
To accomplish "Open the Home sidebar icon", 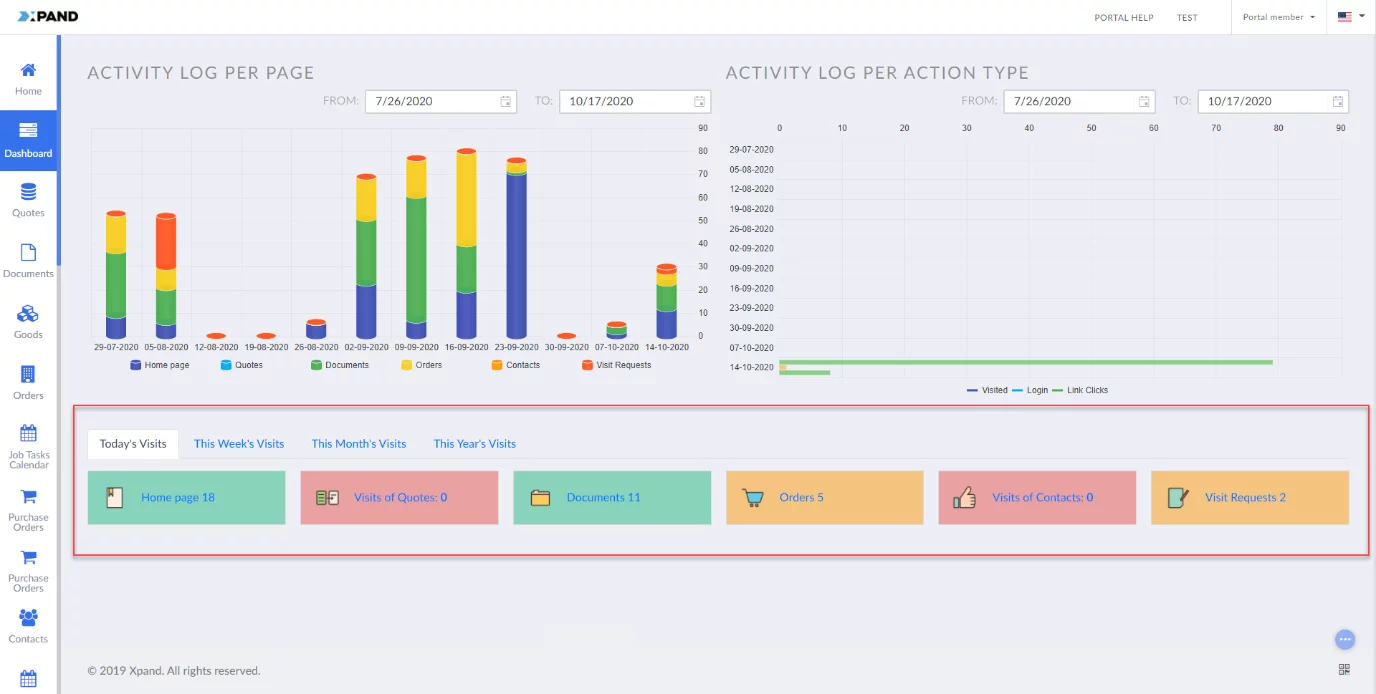I will (28, 79).
